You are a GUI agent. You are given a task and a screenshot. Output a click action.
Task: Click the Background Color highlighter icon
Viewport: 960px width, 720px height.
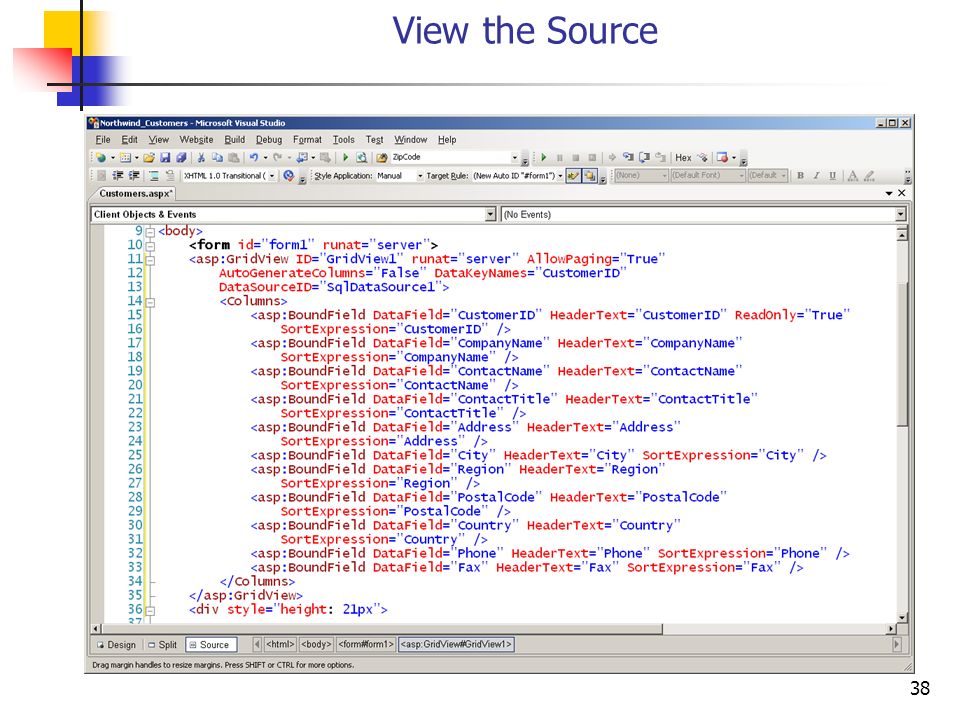pyautogui.click(x=869, y=176)
